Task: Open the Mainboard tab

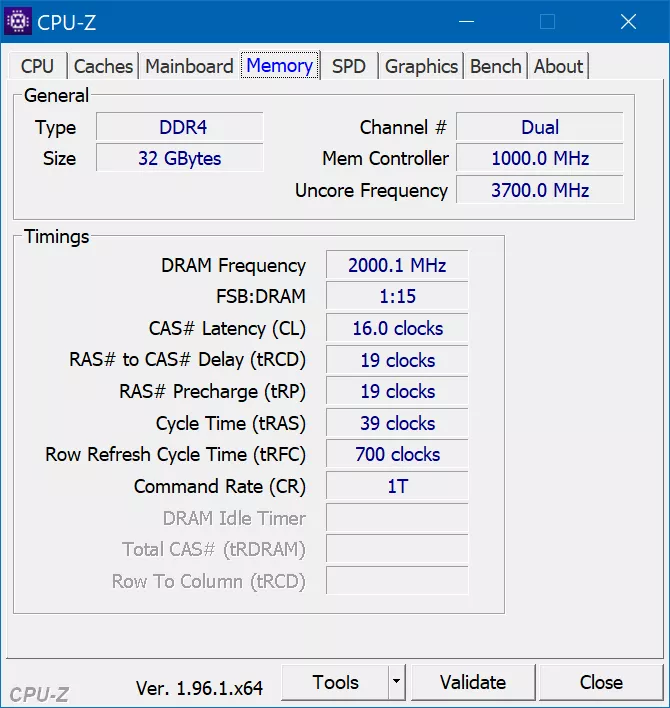Action: click(189, 66)
